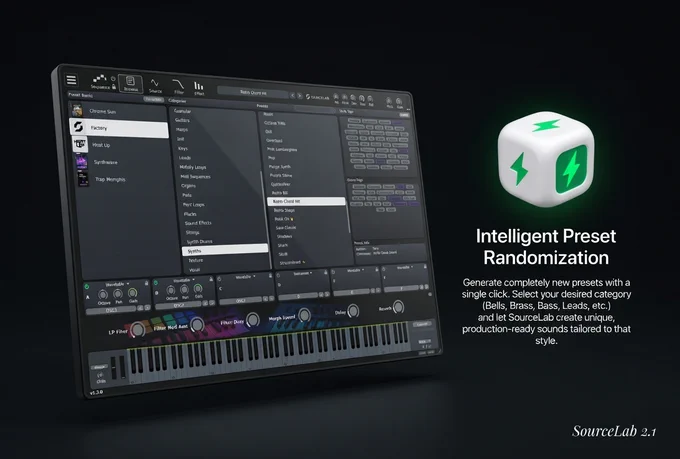Choose the Texture category
The width and height of the screenshot is (680, 459).
pos(196,260)
